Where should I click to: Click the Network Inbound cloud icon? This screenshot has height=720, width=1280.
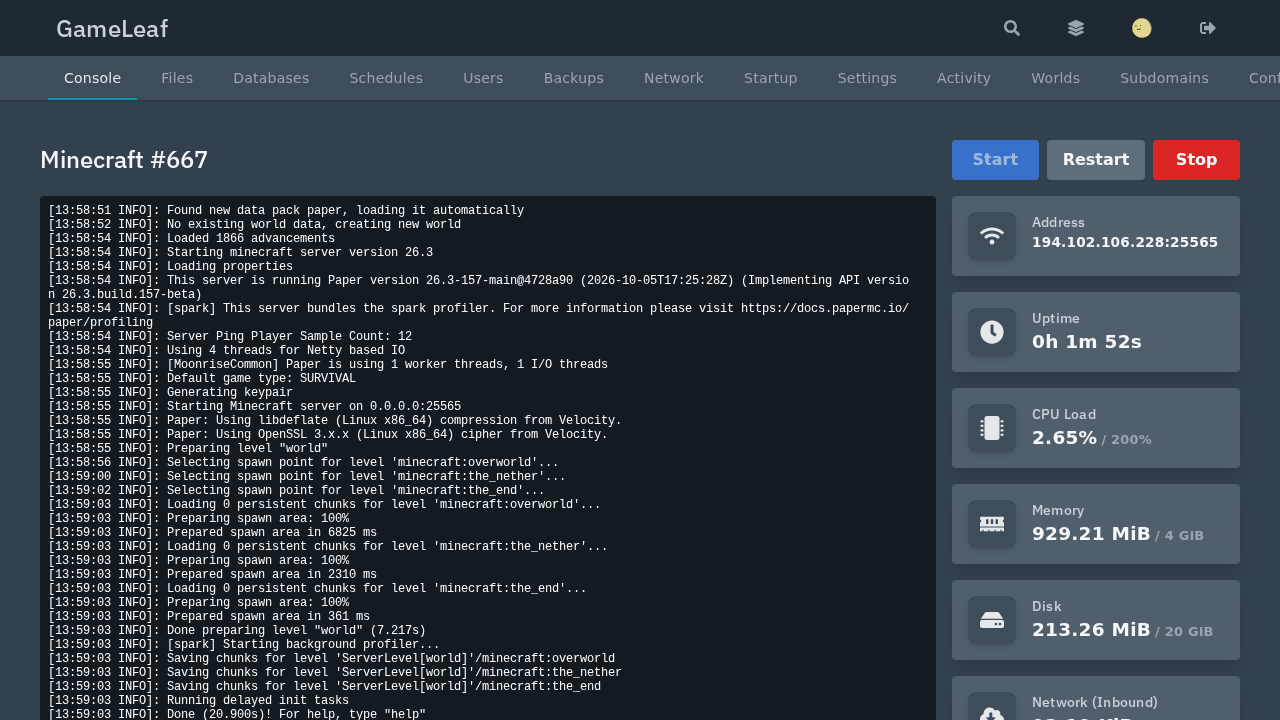click(992, 708)
